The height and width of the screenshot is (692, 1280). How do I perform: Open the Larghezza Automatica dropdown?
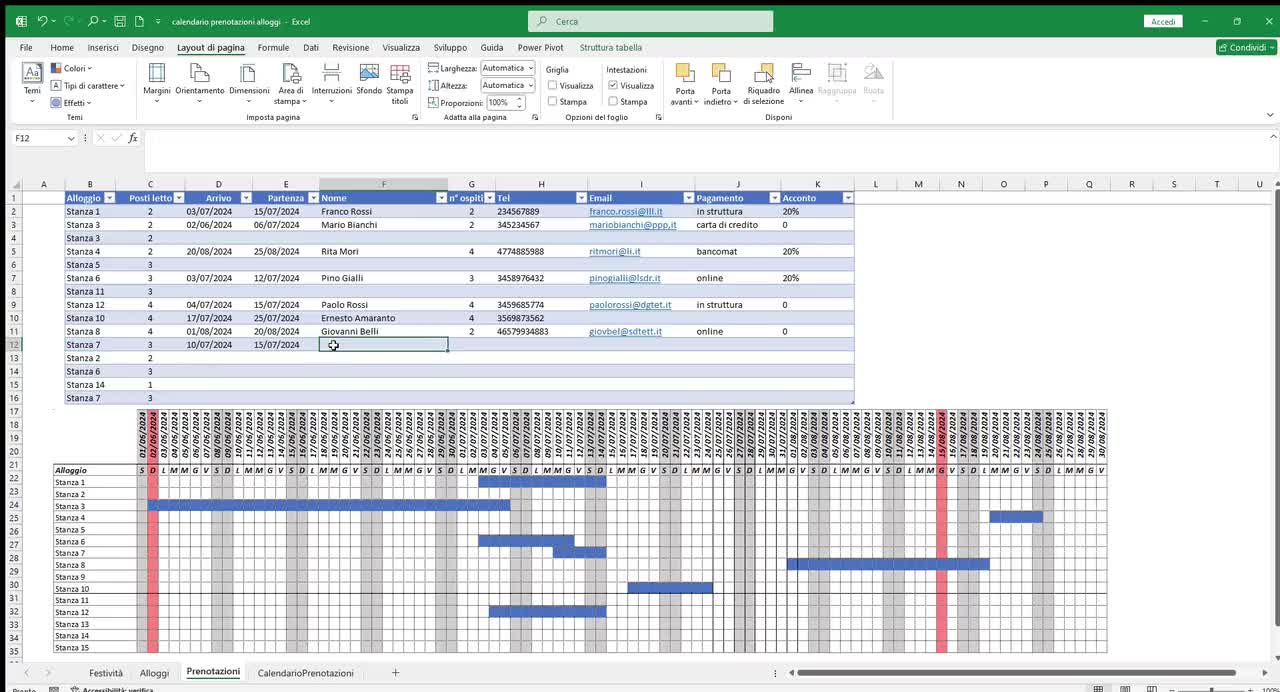pos(530,68)
